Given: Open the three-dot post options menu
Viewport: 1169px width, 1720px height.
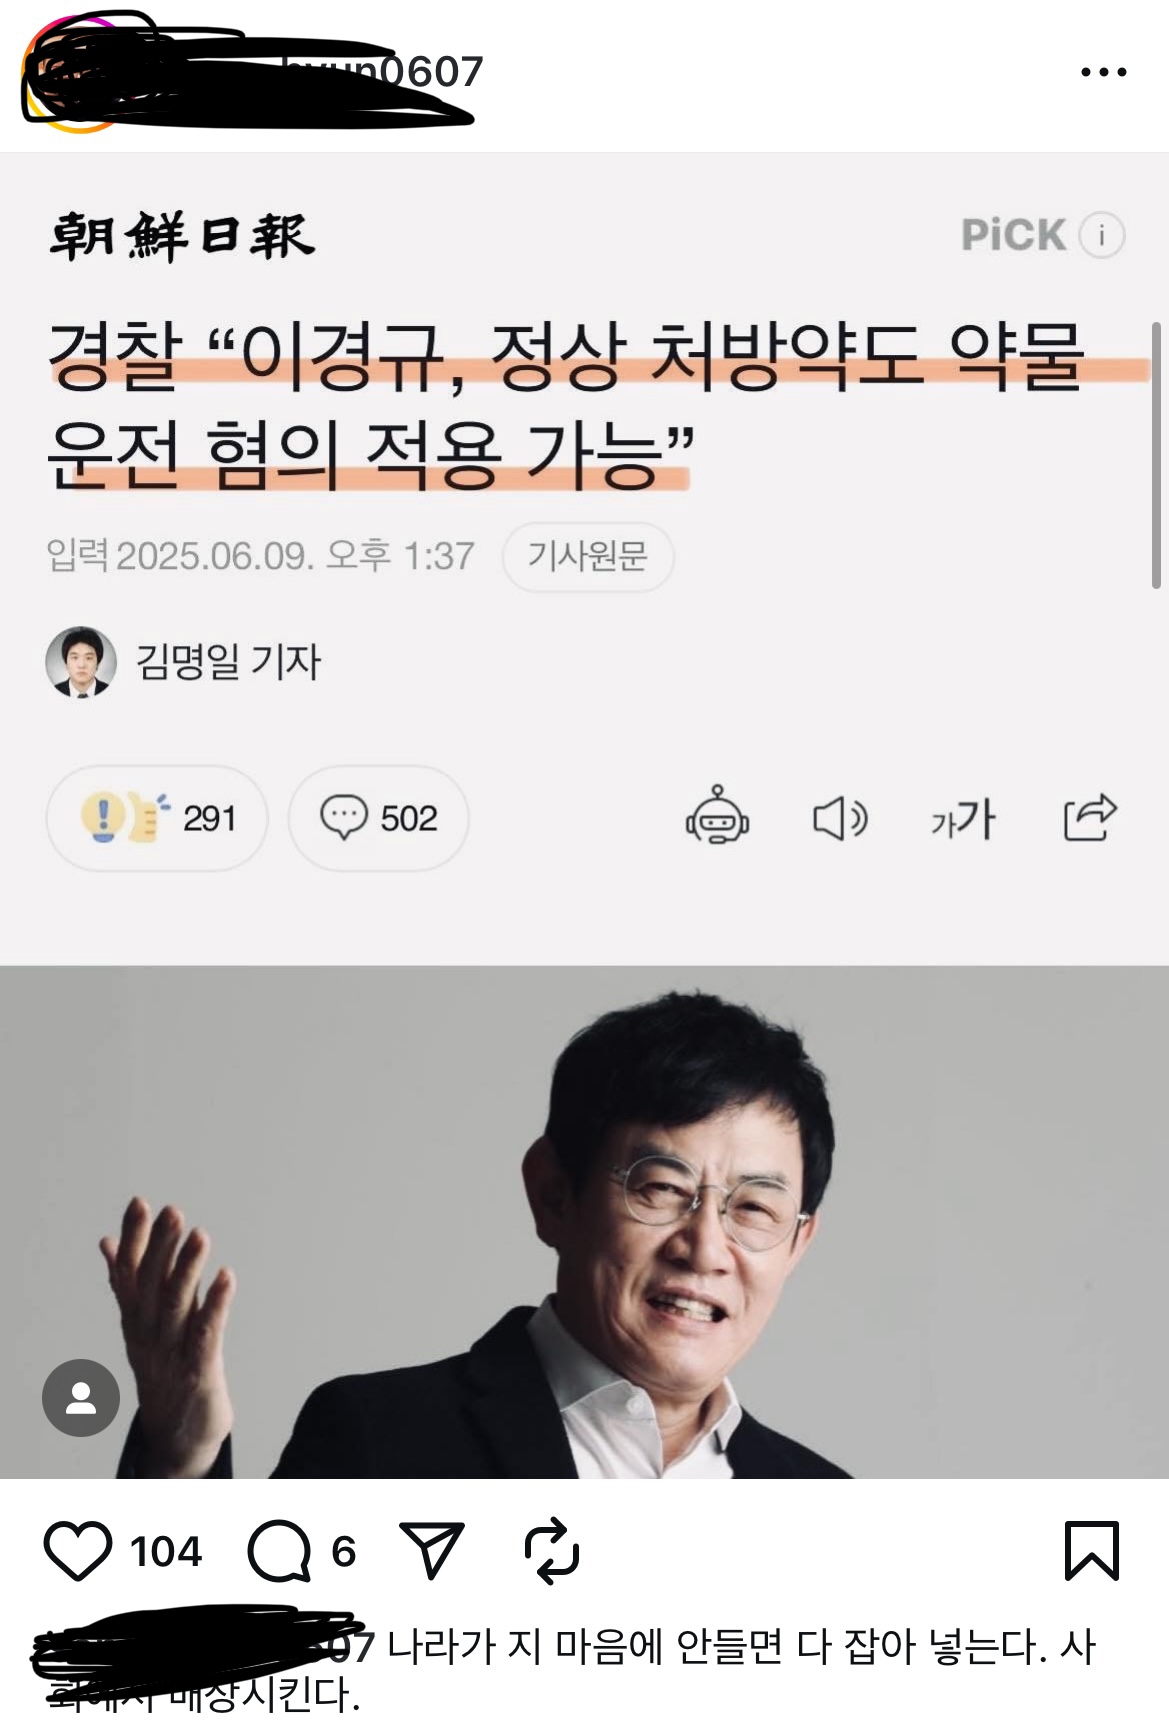Looking at the screenshot, I should pos(1104,72).
